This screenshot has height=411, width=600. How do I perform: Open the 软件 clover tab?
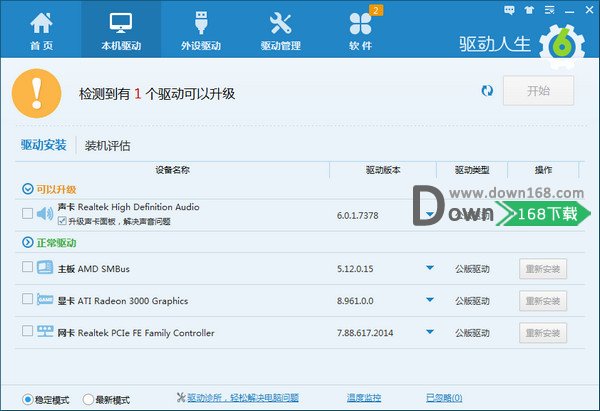(x=360, y=31)
